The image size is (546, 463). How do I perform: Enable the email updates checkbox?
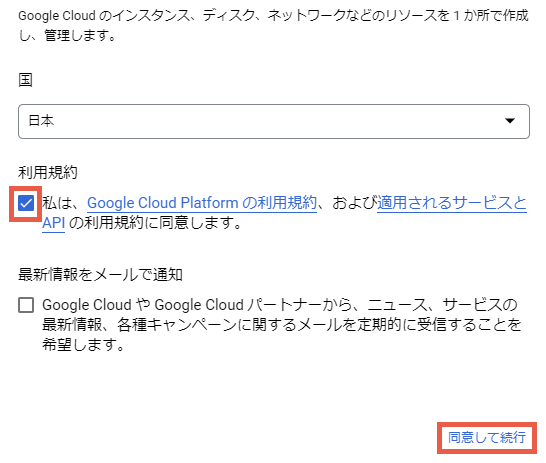tap(26, 305)
